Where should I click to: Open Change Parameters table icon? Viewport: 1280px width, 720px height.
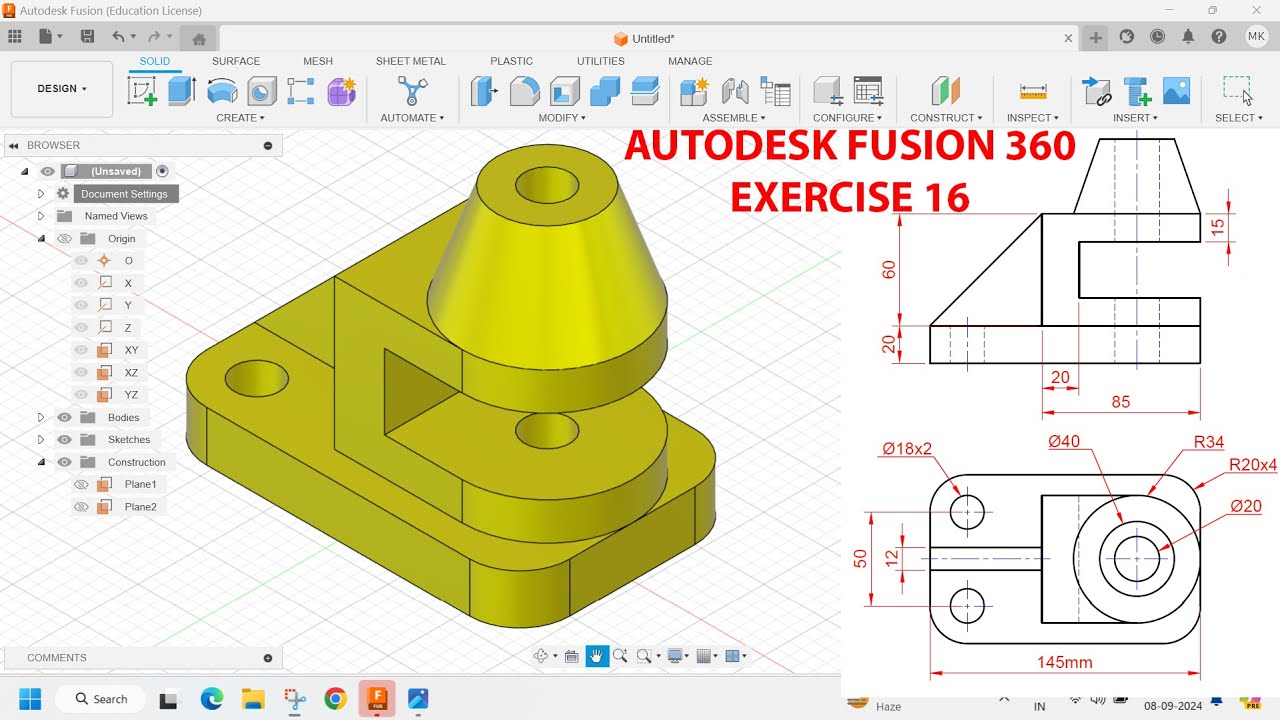point(868,91)
